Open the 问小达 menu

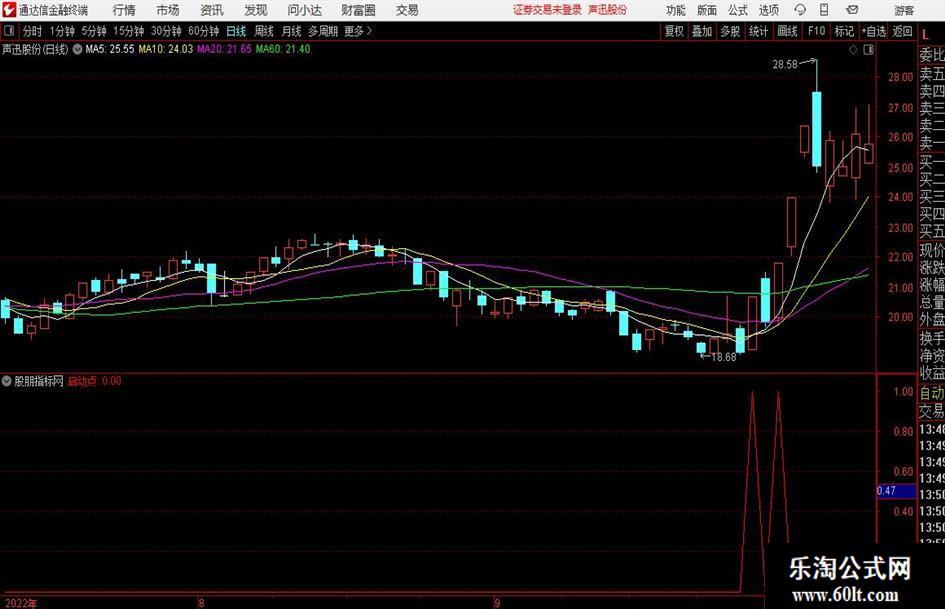304,10
